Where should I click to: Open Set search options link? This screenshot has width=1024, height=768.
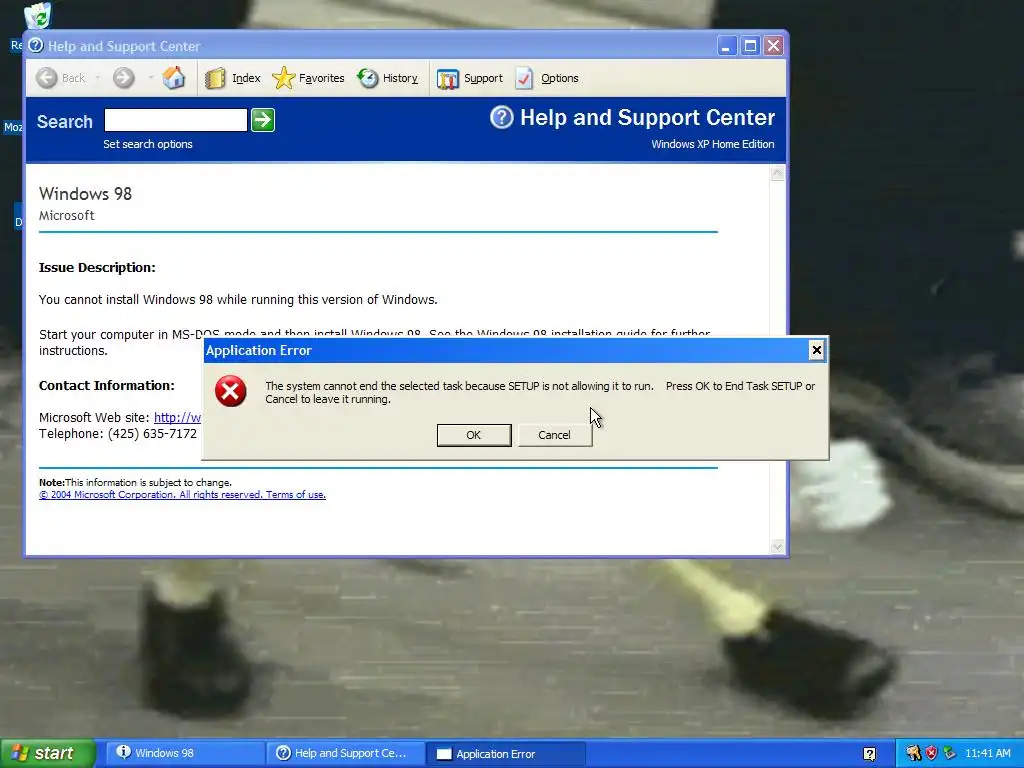[x=148, y=144]
